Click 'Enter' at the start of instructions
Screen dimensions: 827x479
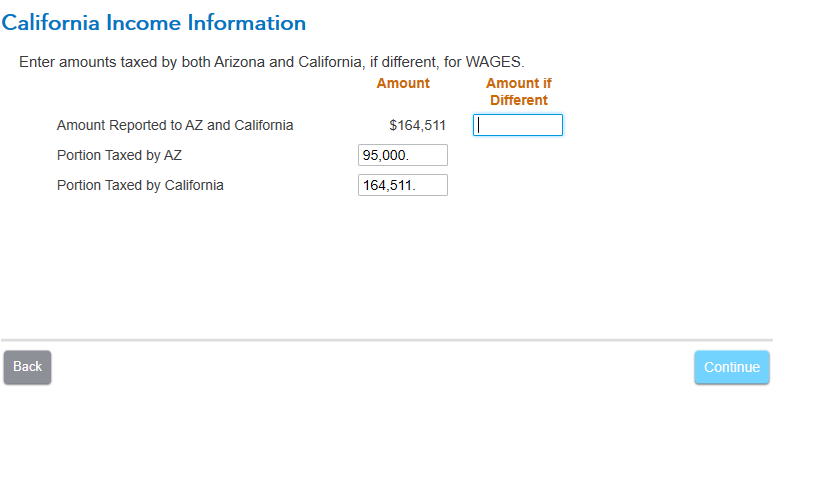click(37, 62)
